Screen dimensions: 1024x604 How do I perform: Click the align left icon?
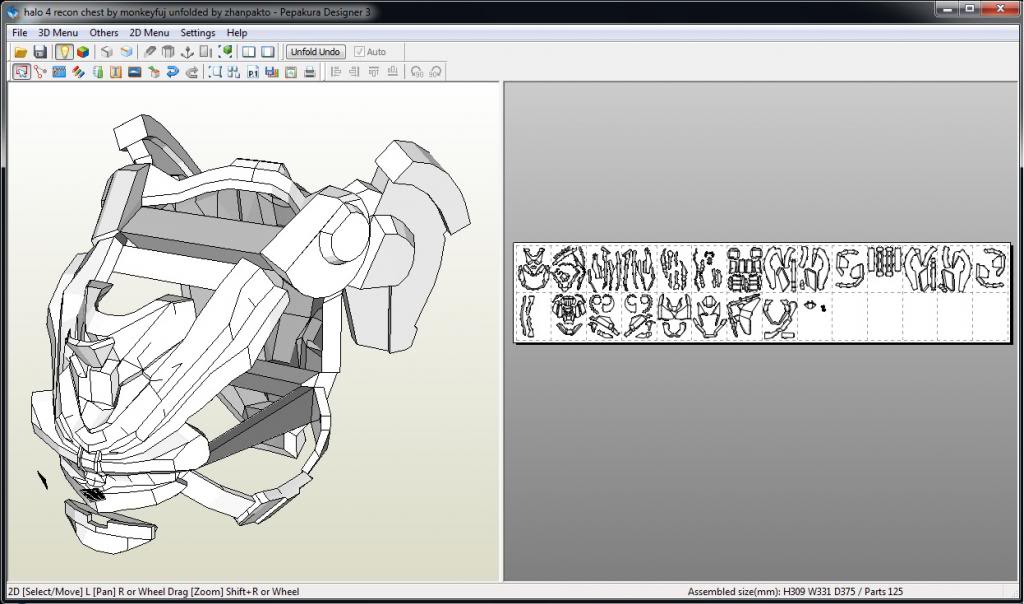[336, 72]
